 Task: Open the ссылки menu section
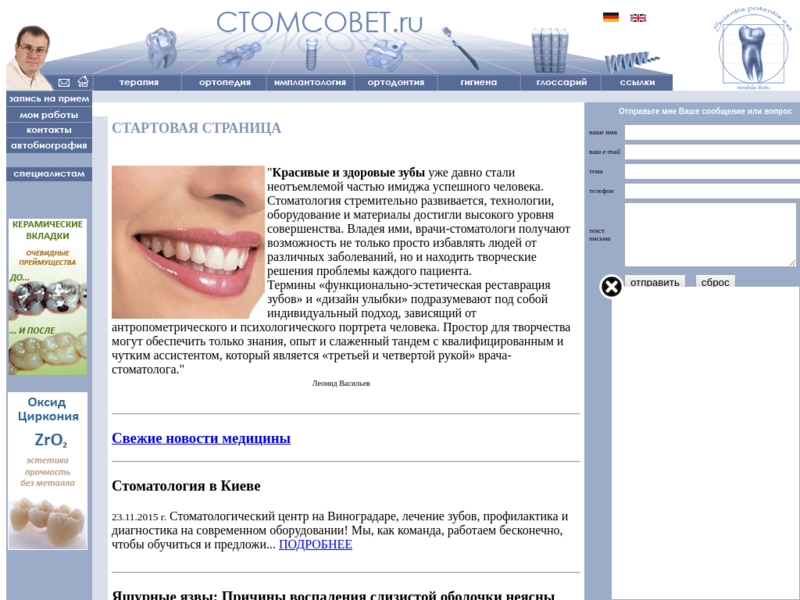[x=637, y=82]
